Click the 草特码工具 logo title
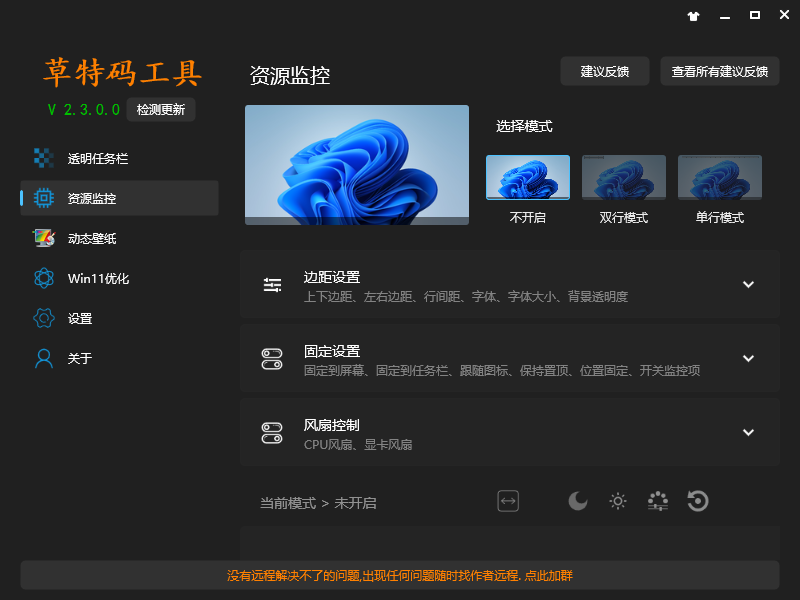Screen dimensions: 800x600 coord(122,73)
